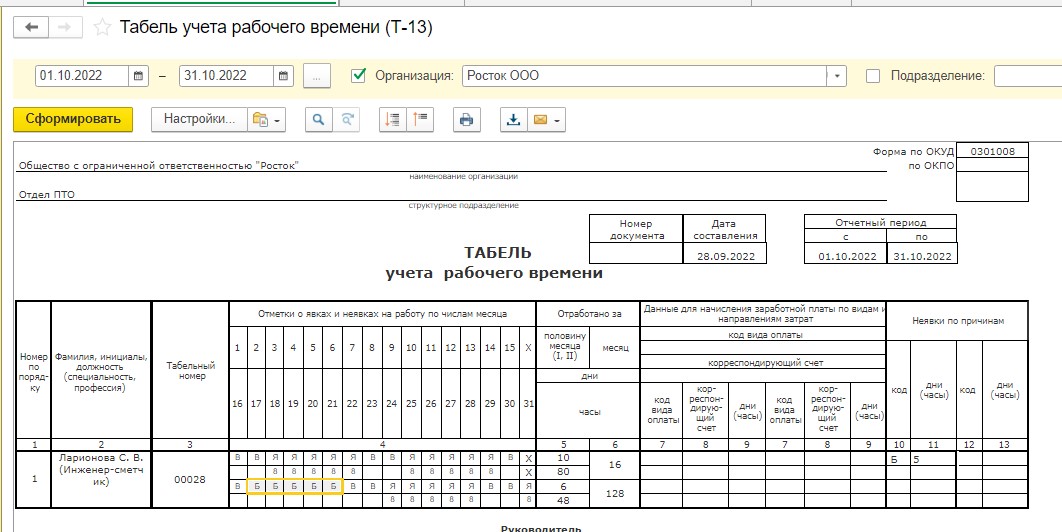Collapse all groups icon
1062x532 pixels.
(393, 119)
